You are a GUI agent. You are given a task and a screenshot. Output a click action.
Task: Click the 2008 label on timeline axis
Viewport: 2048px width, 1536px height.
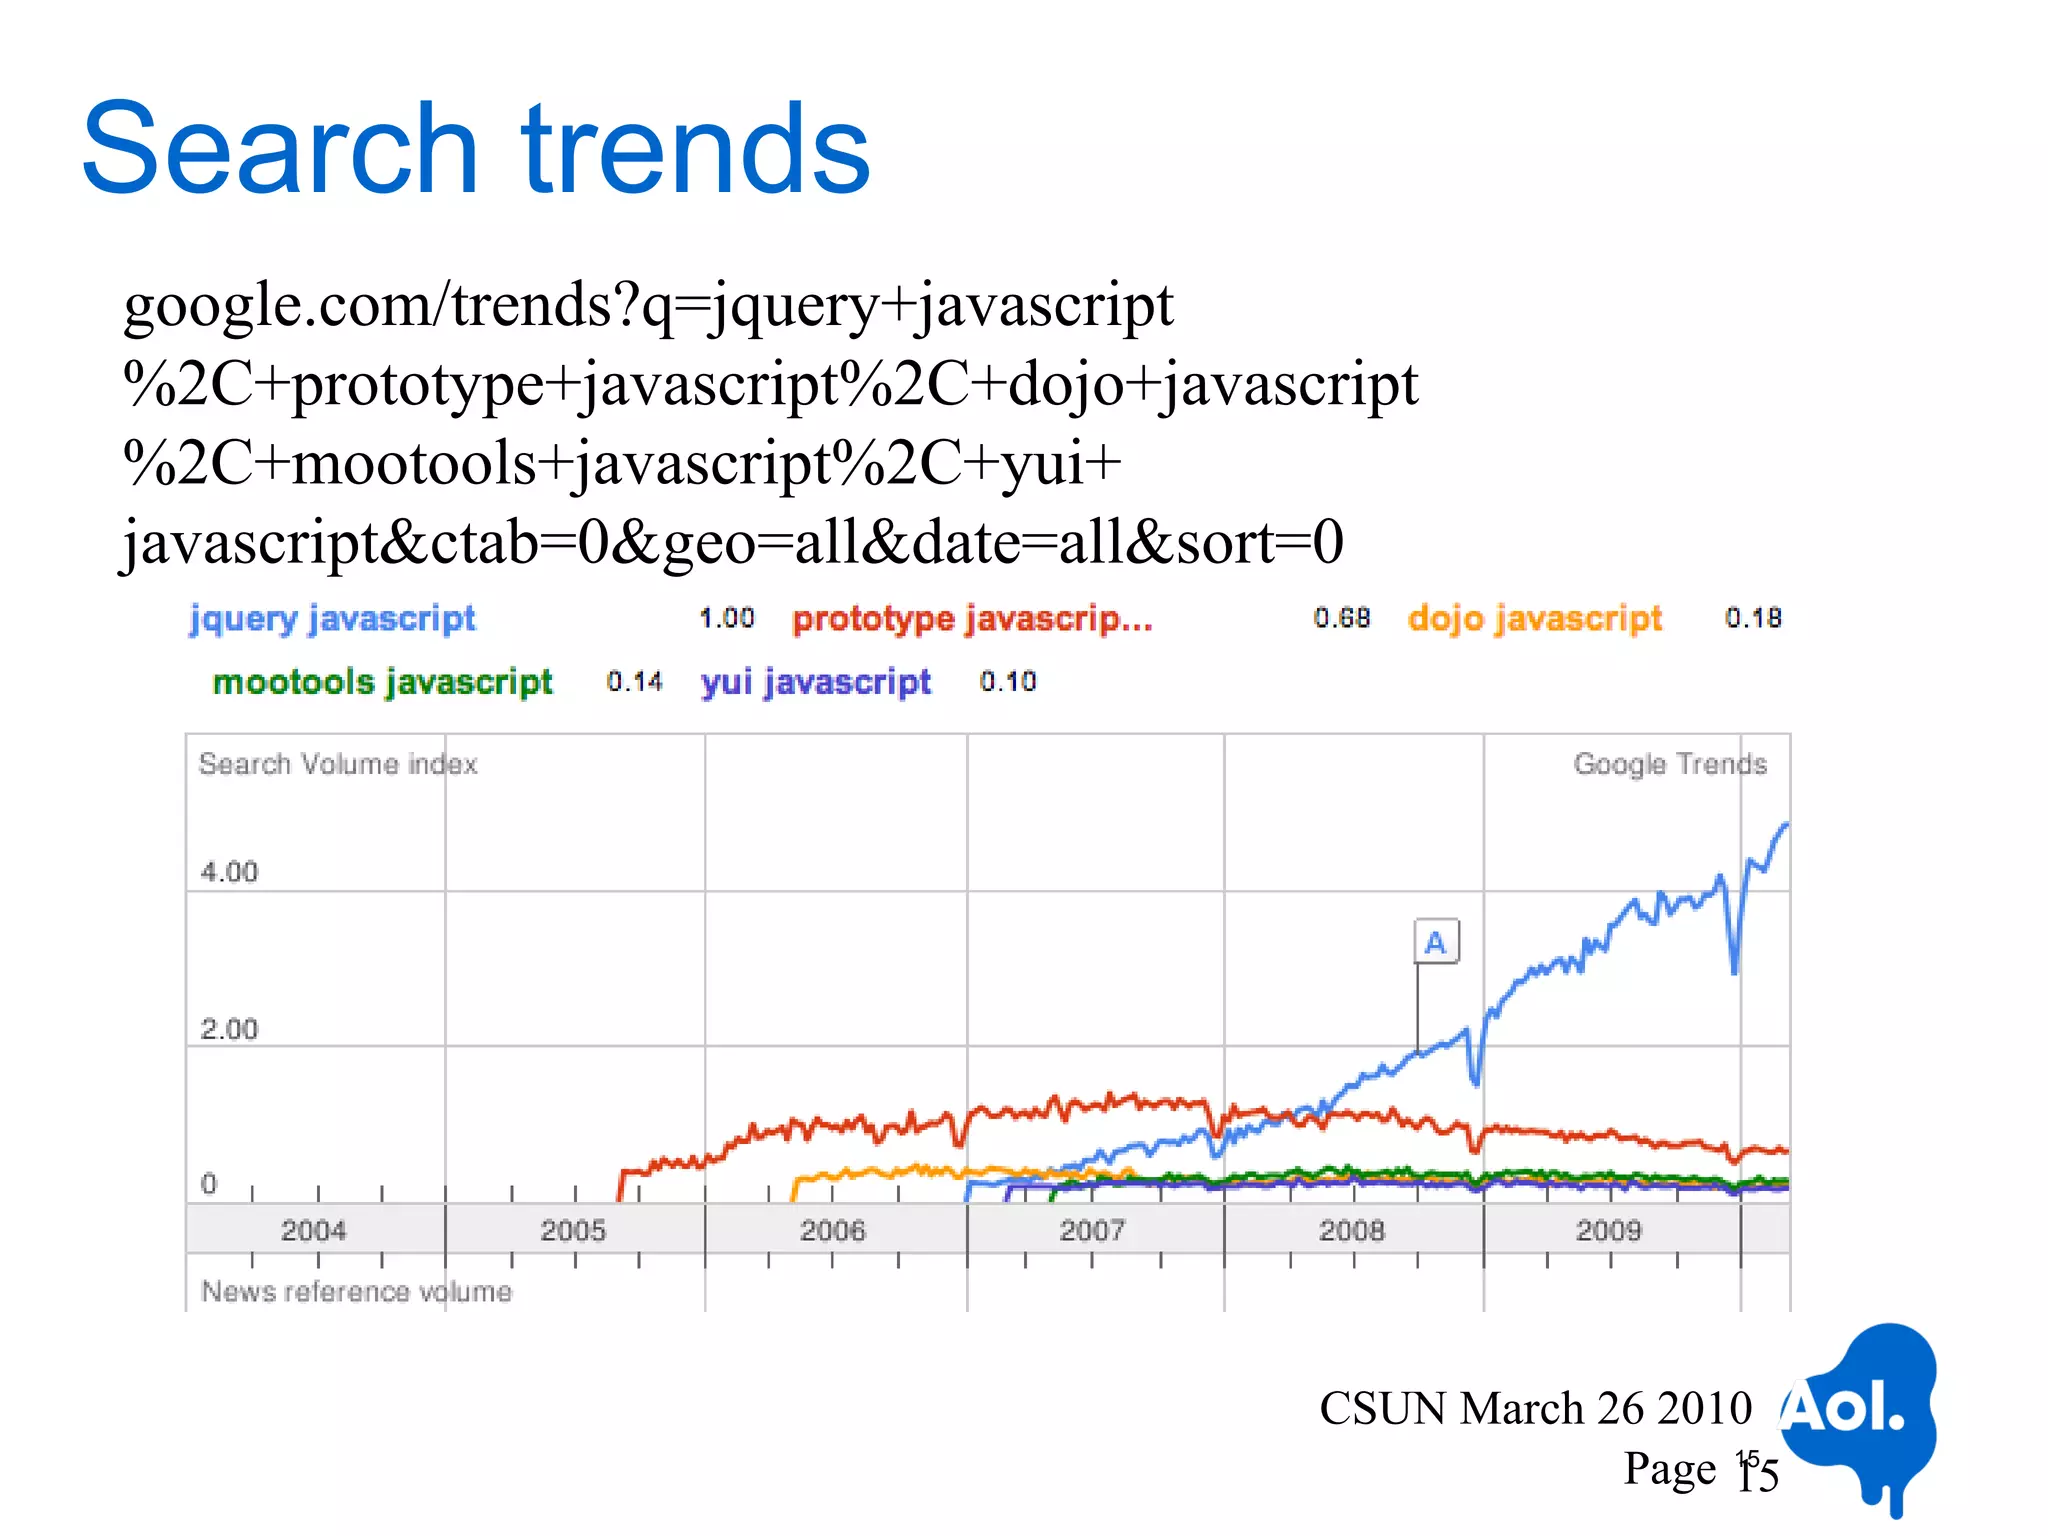(x=1351, y=1230)
